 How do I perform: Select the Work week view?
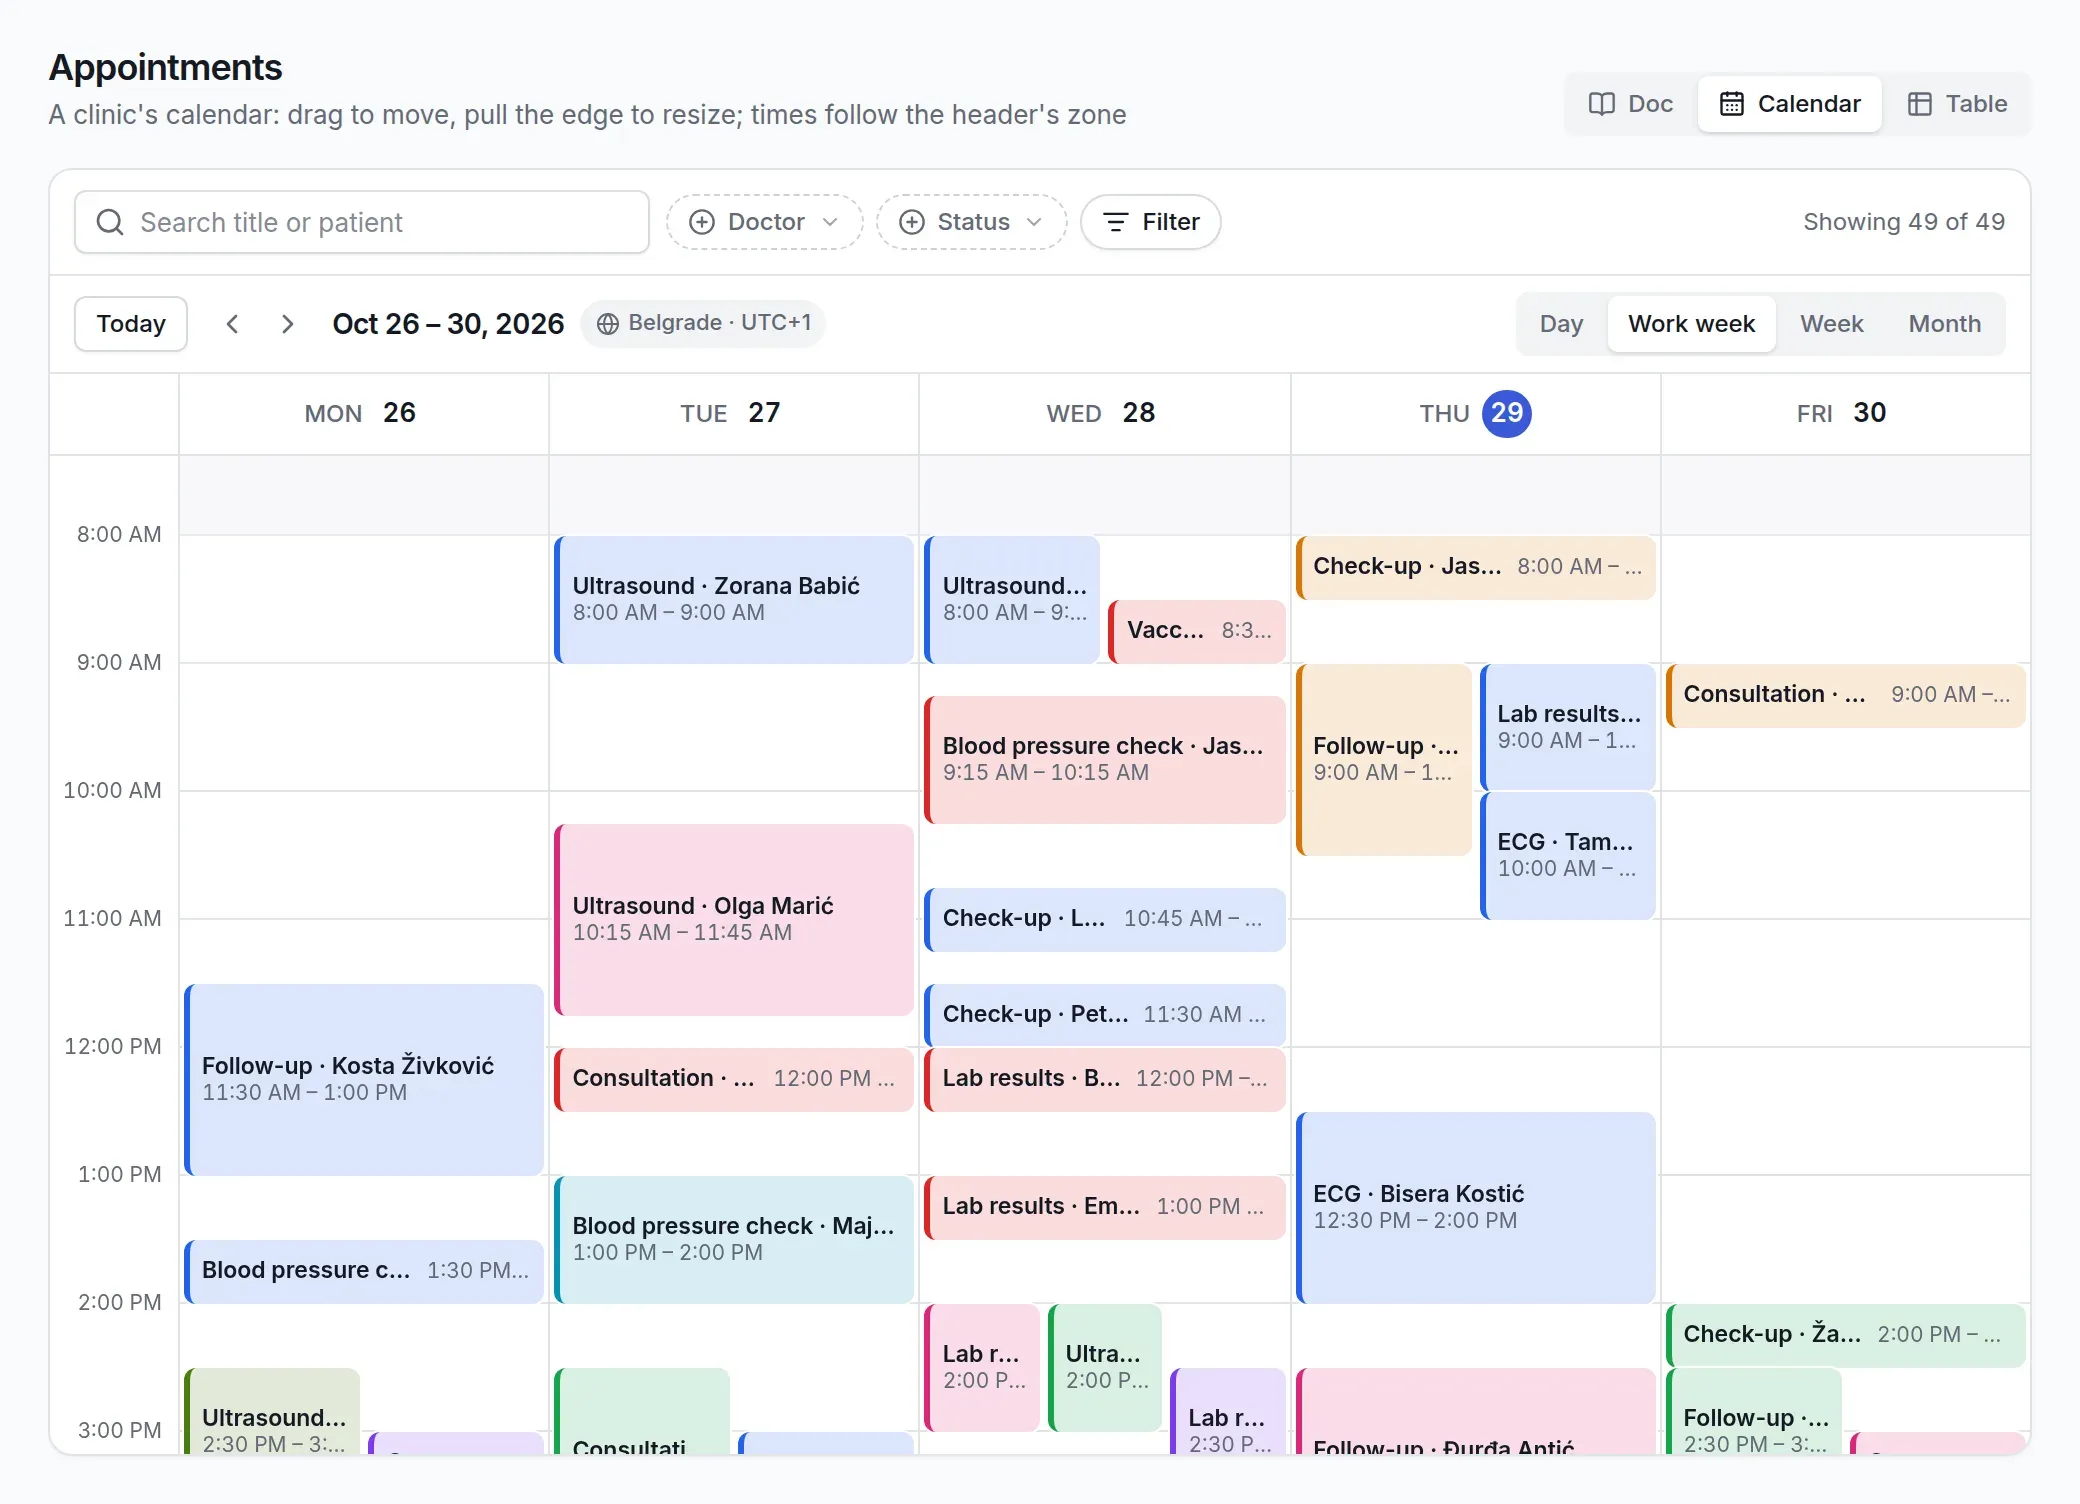click(1691, 324)
